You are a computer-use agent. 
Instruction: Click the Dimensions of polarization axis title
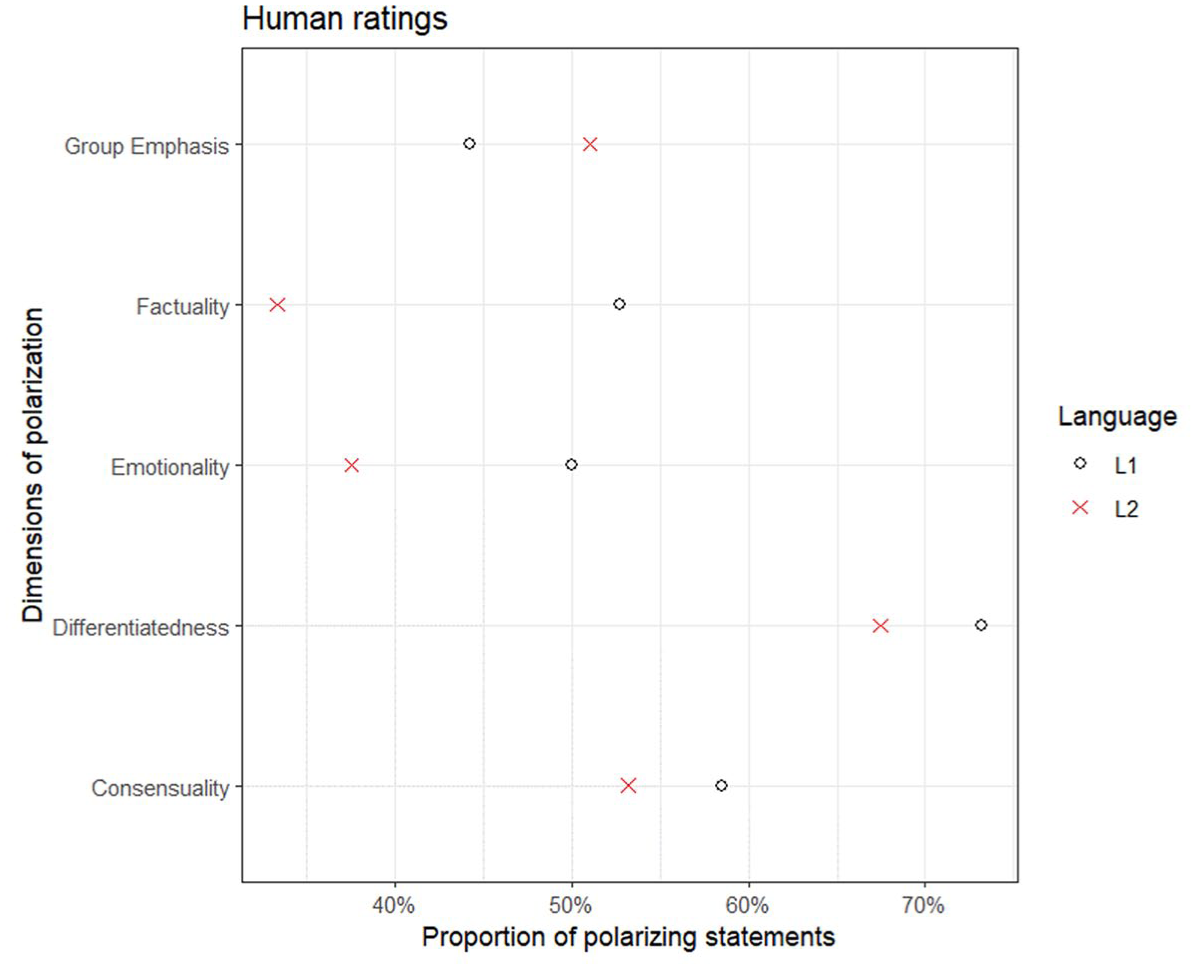coord(33,465)
